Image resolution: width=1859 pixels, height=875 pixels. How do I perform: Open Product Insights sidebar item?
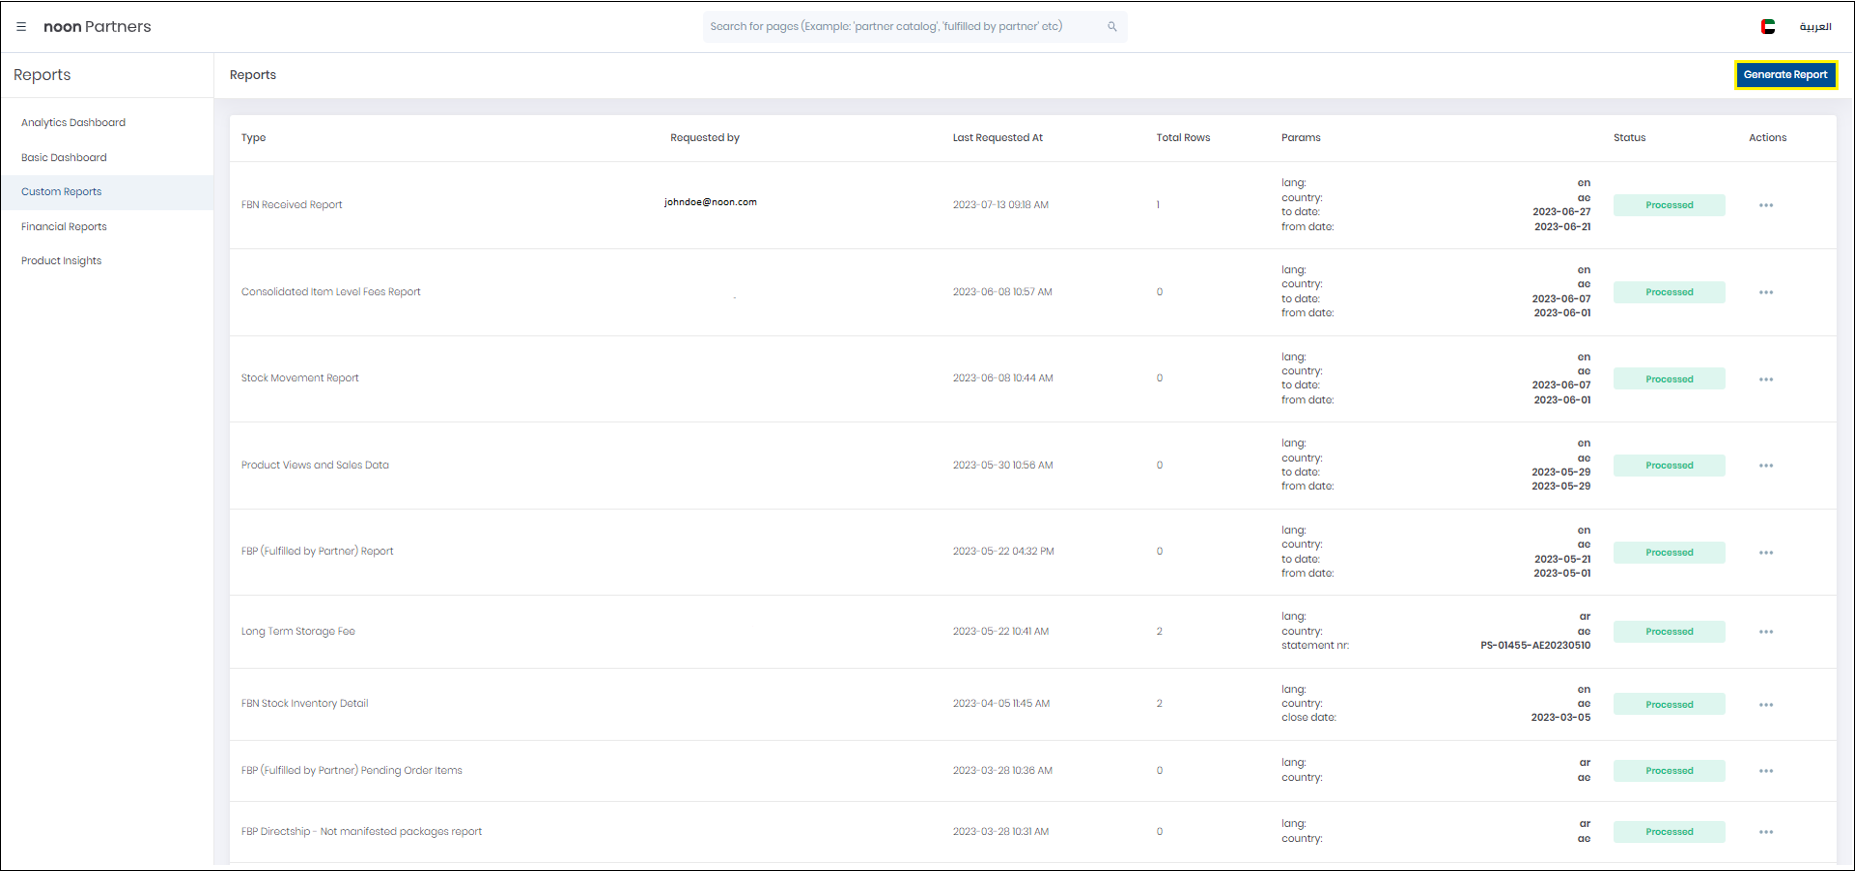61,261
